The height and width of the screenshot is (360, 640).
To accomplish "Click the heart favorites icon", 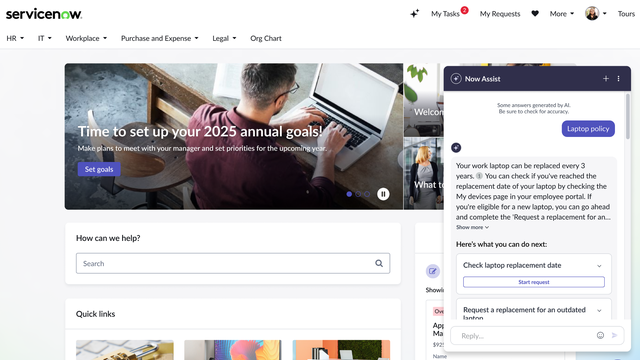I will [535, 13].
